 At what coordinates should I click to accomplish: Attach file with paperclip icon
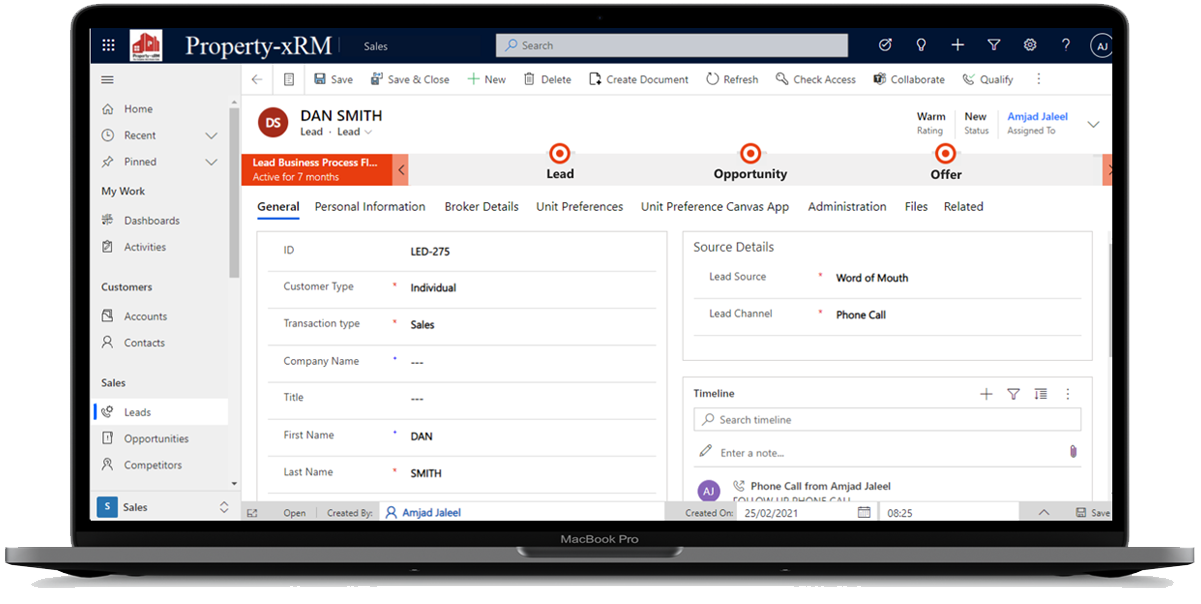click(x=1073, y=451)
